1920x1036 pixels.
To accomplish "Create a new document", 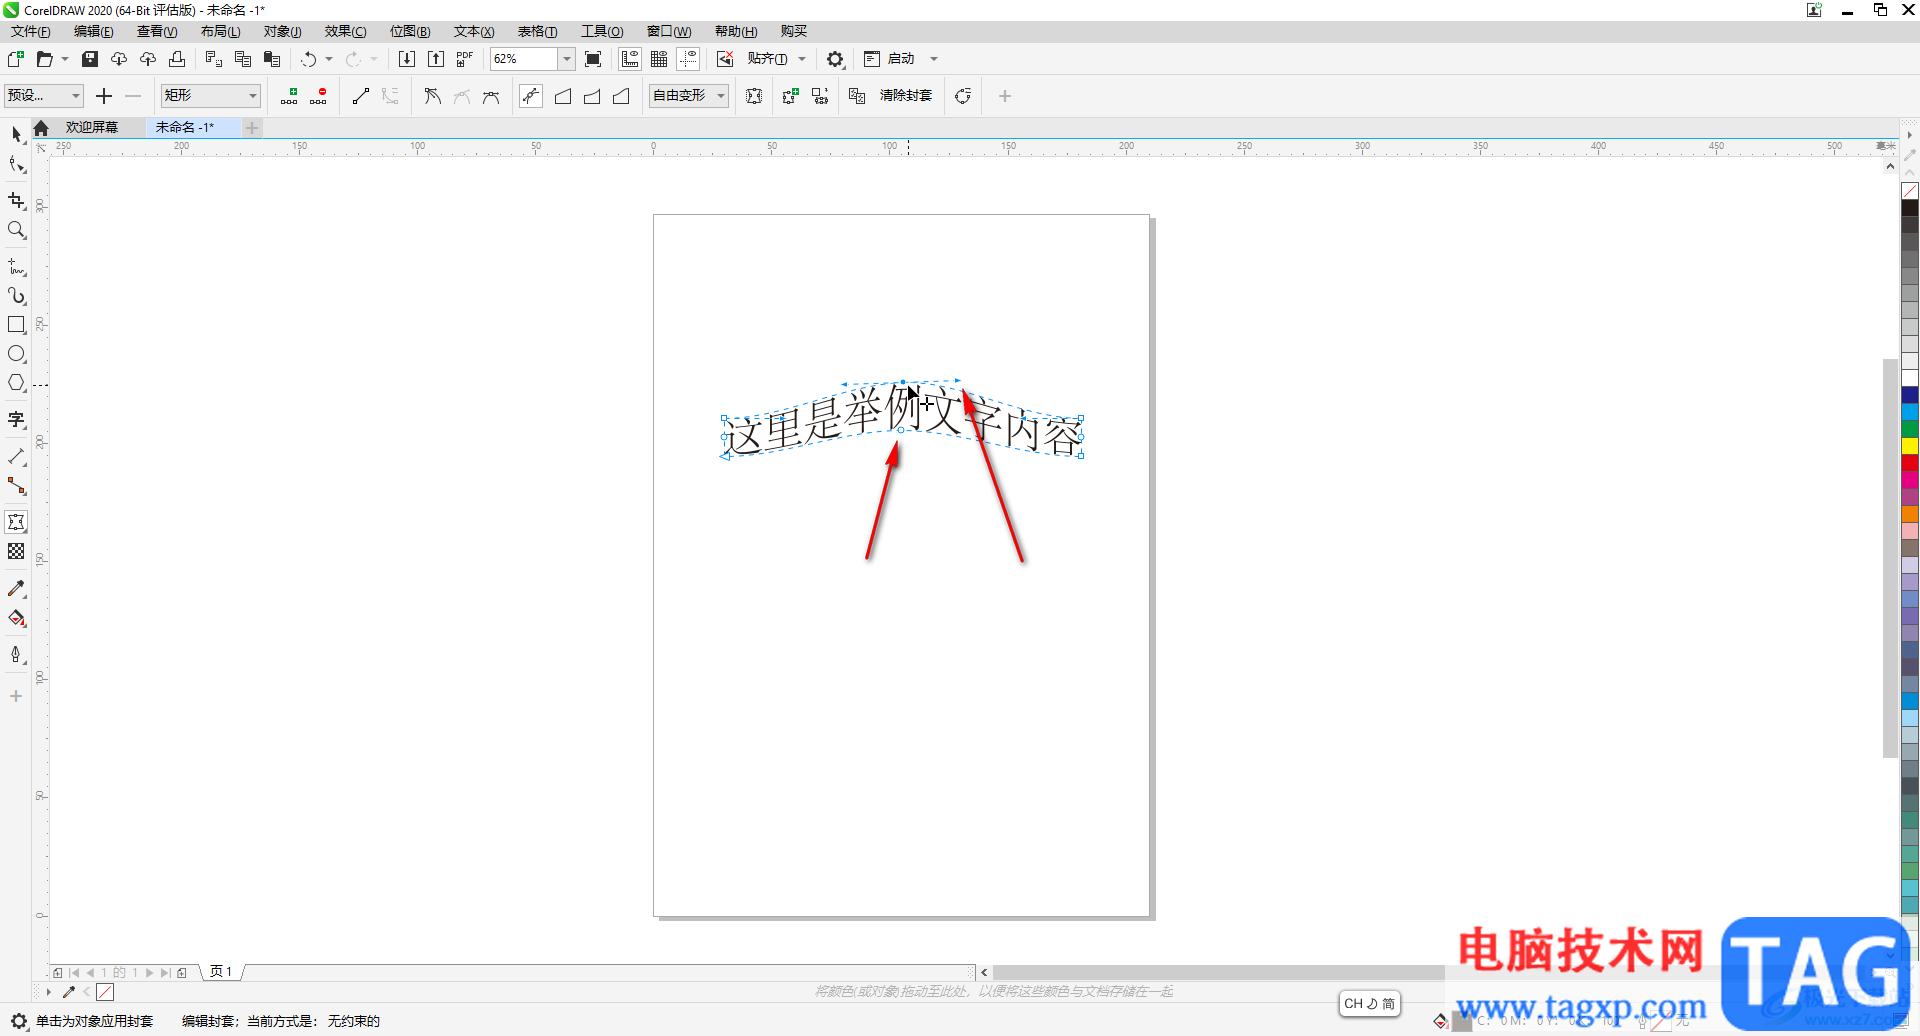I will coord(16,59).
